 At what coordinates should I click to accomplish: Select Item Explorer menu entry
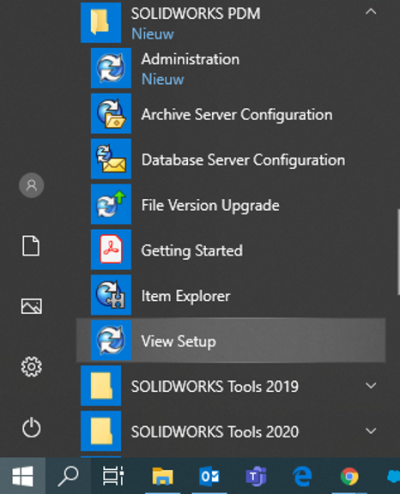coord(231,295)
